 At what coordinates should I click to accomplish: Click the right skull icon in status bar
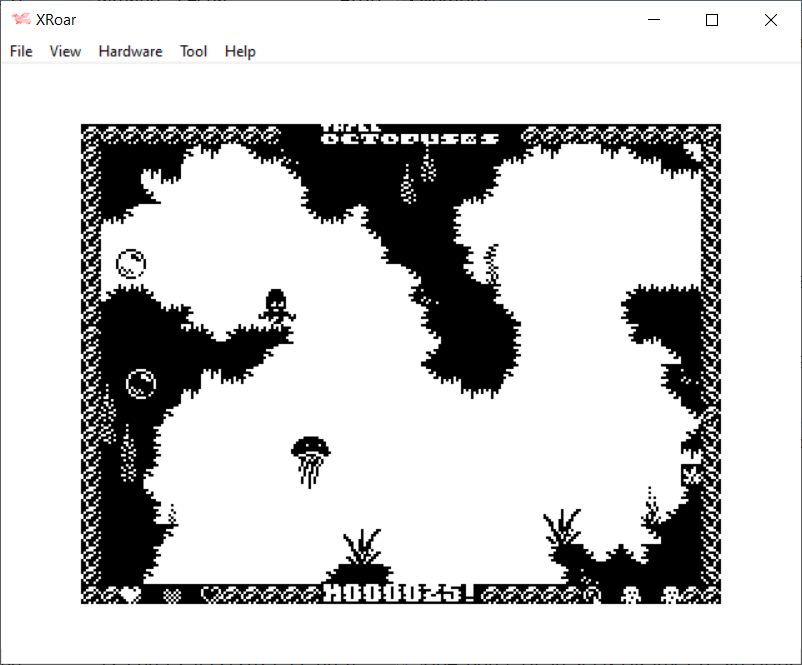(671, 594)
